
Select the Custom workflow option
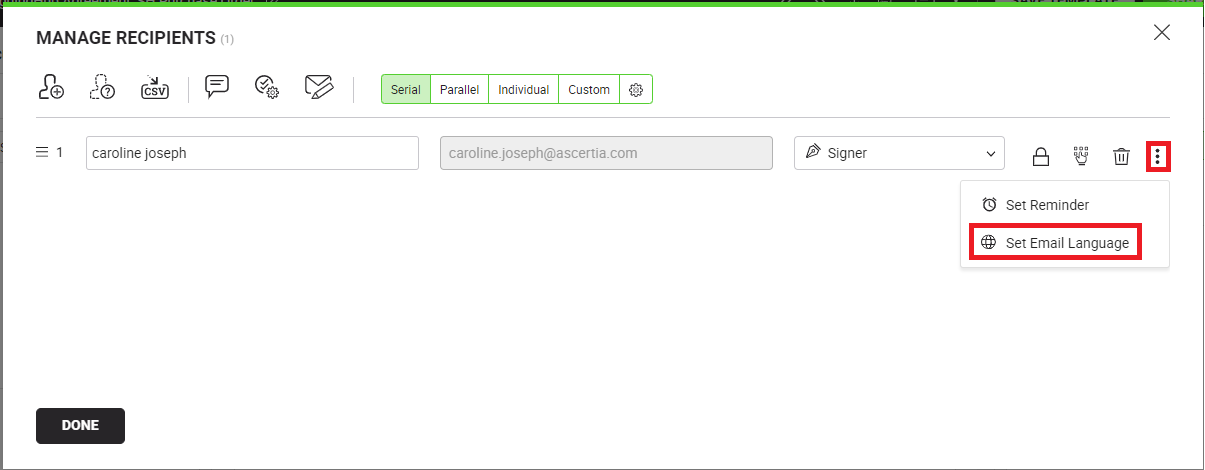coord(589,90)
